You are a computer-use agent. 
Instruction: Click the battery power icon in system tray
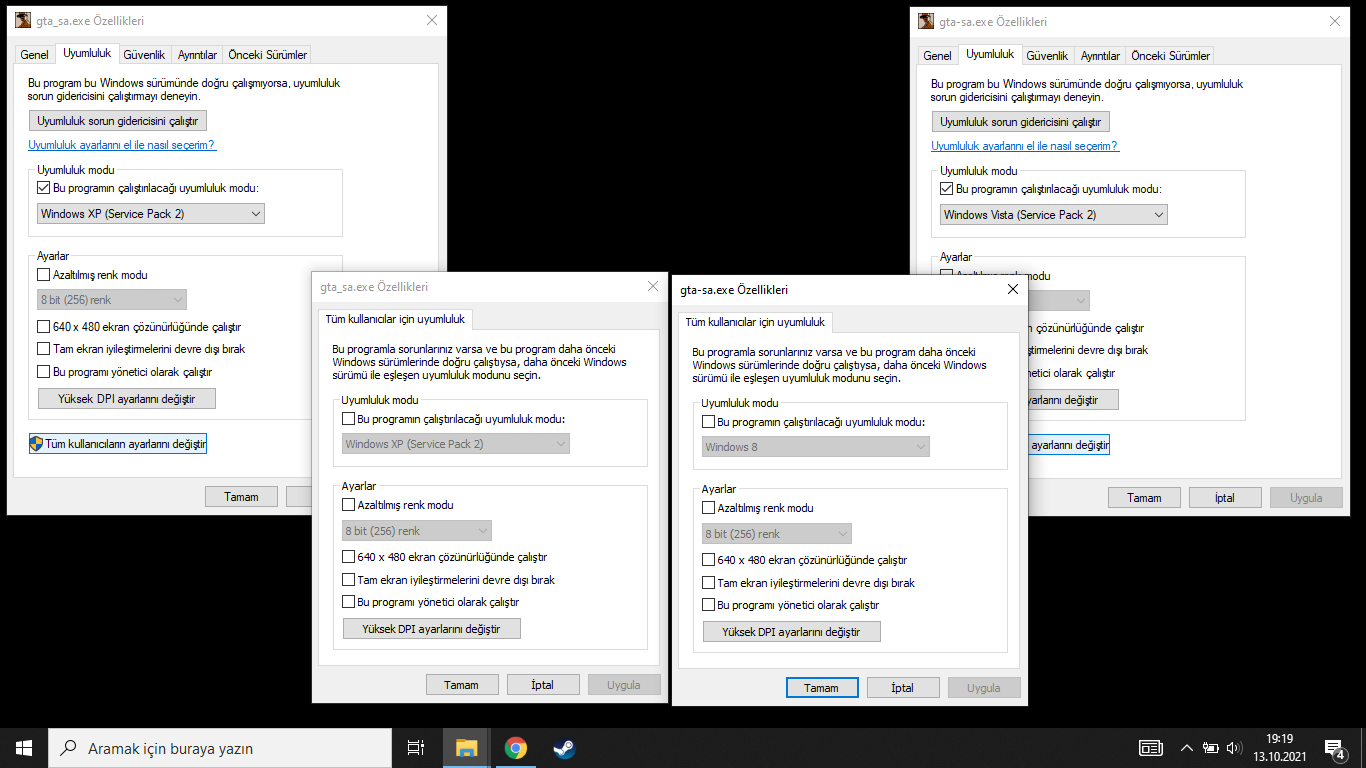pyautogui.click(x=1210, y=748)
